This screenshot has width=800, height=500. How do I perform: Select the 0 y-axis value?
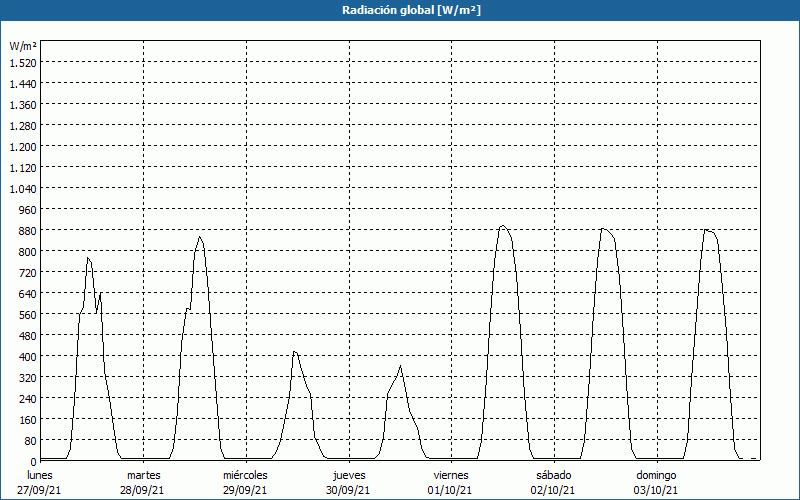click(34, 462)
